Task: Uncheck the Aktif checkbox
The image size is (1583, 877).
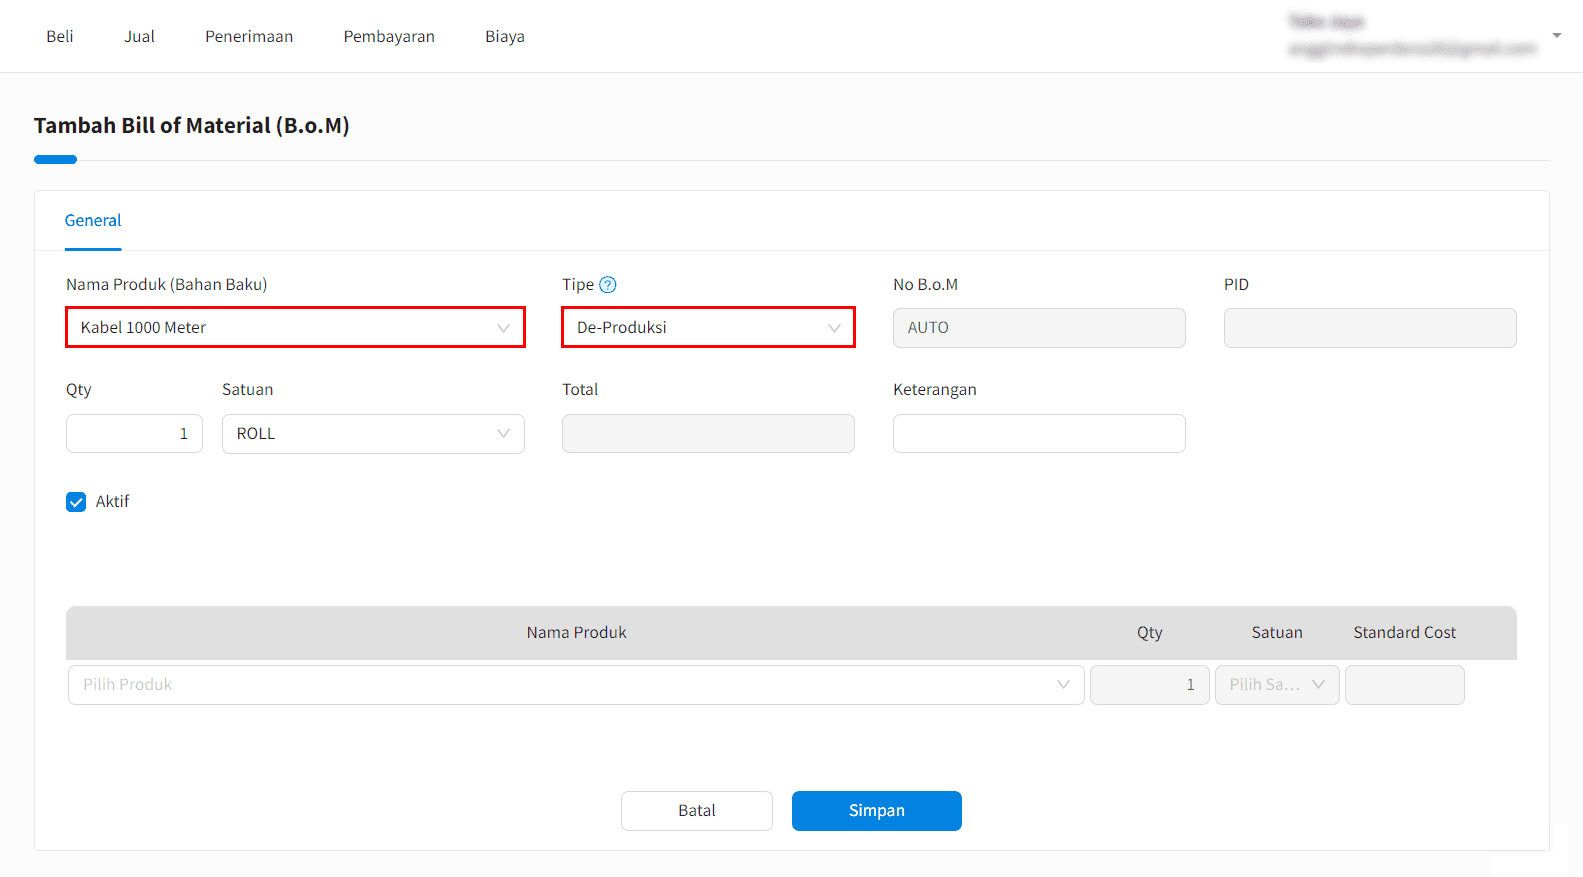Action: (x=76, y=502)
